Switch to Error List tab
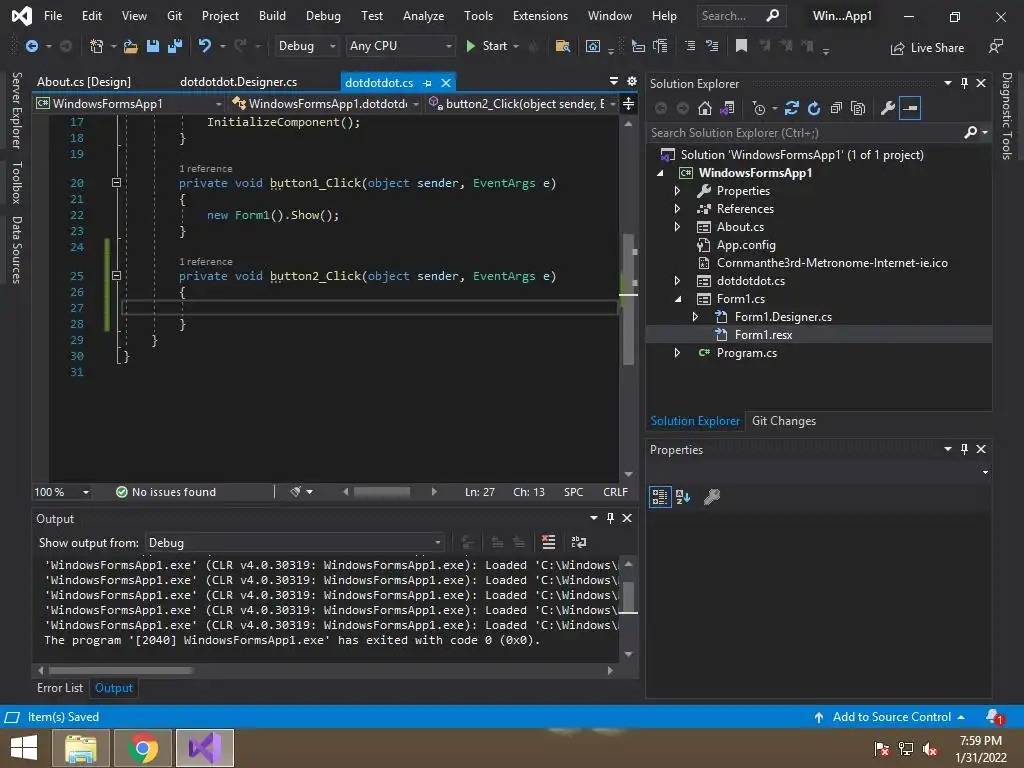This screenshot has width=1024, height=768. point(59,688)
